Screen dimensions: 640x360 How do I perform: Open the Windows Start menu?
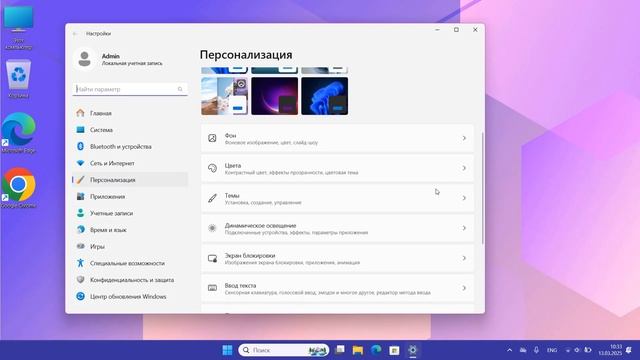tap(227, 350)
